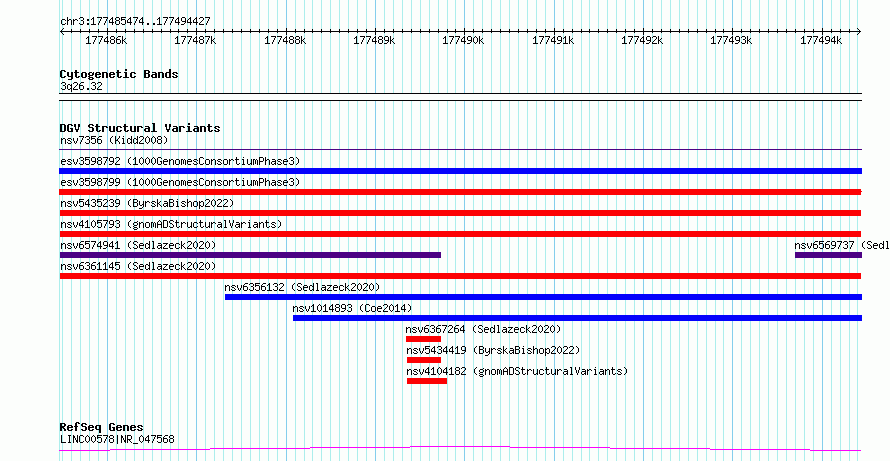Image resolution: width=890 pixels, height=461 pixels.
Task: Click the blue nsv1014893 variant bar
Action: tap(577, 318)
